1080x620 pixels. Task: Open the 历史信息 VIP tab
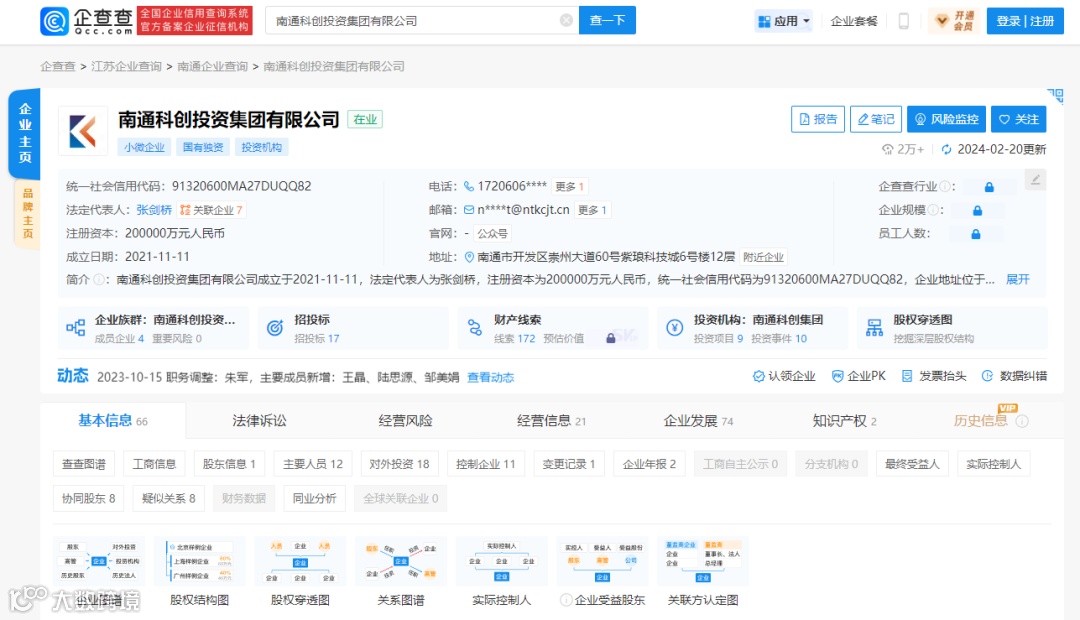(981, 420)
